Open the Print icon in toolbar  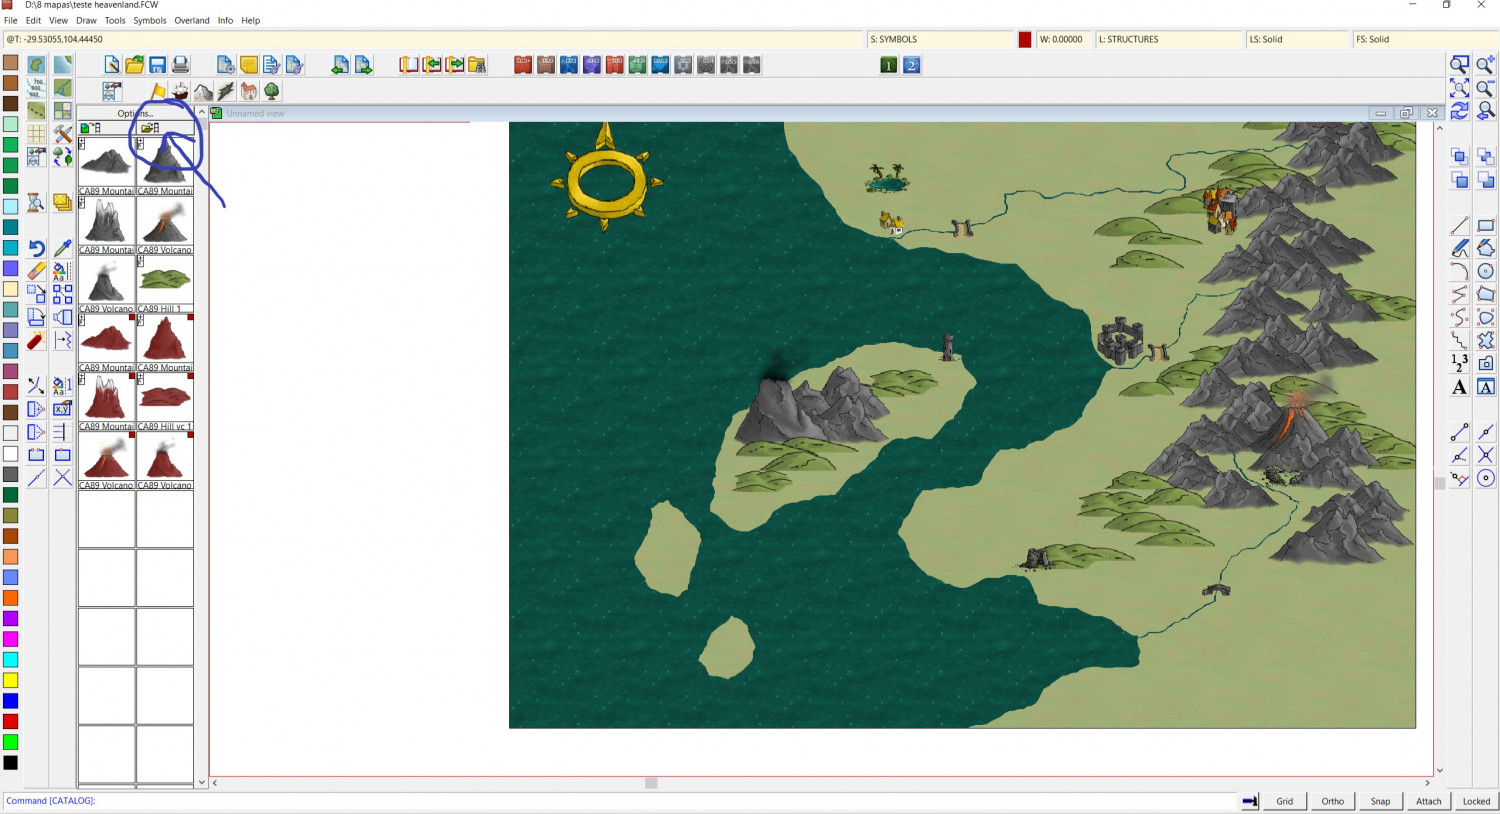pos(181,65)
